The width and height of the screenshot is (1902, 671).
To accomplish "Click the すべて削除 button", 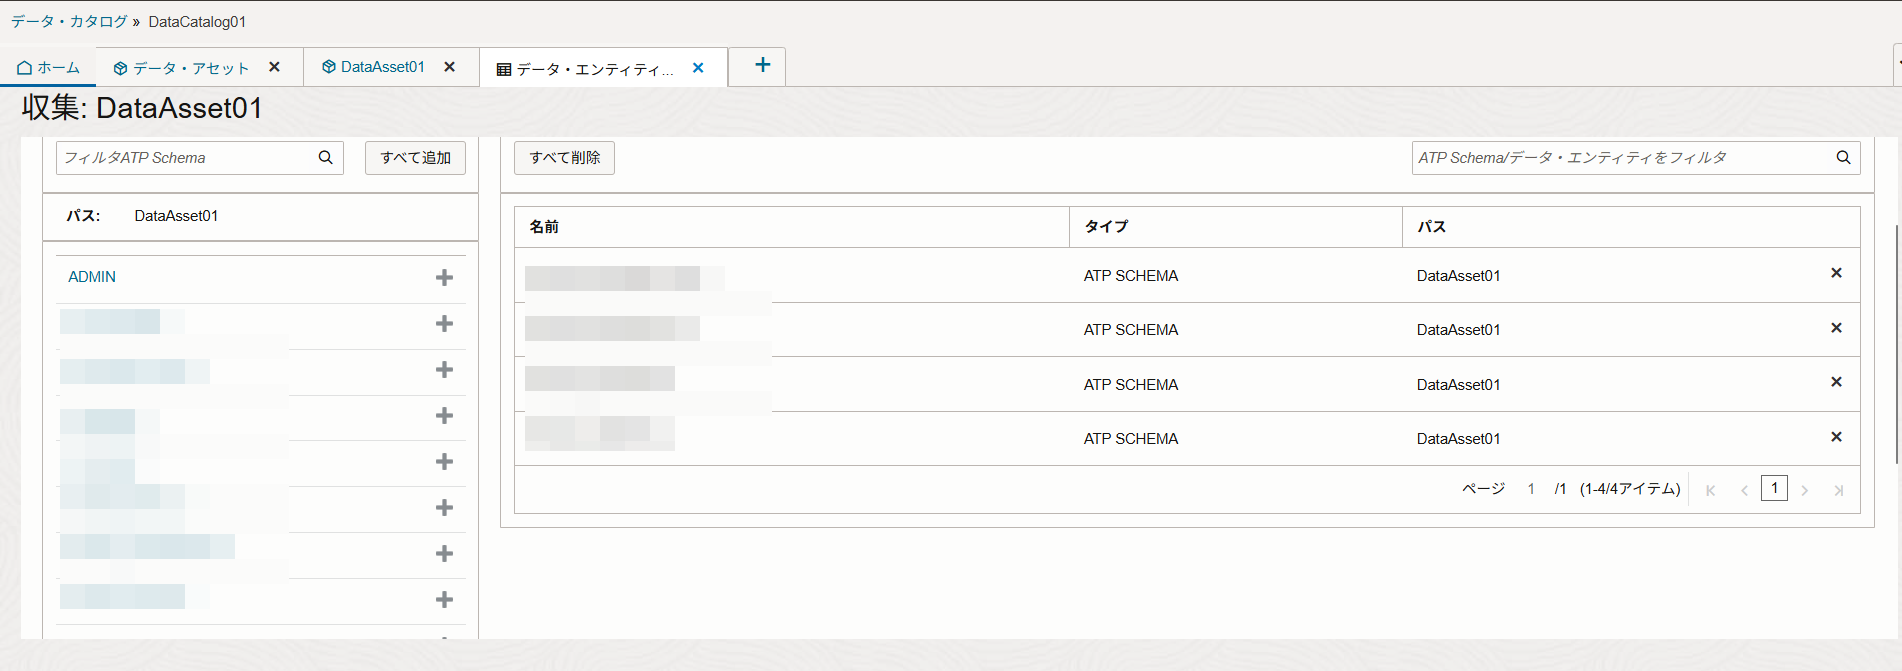I will coord(564,158).
